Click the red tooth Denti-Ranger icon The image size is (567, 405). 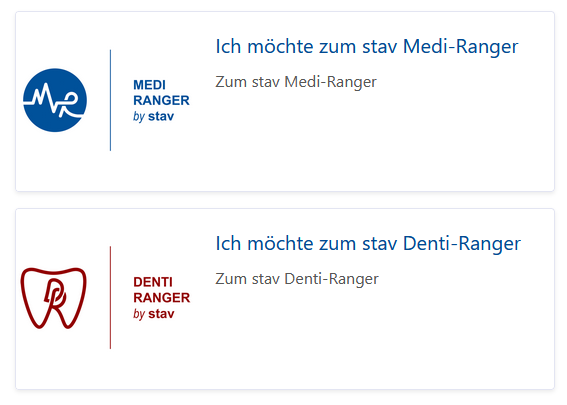[x=54, y=298]
